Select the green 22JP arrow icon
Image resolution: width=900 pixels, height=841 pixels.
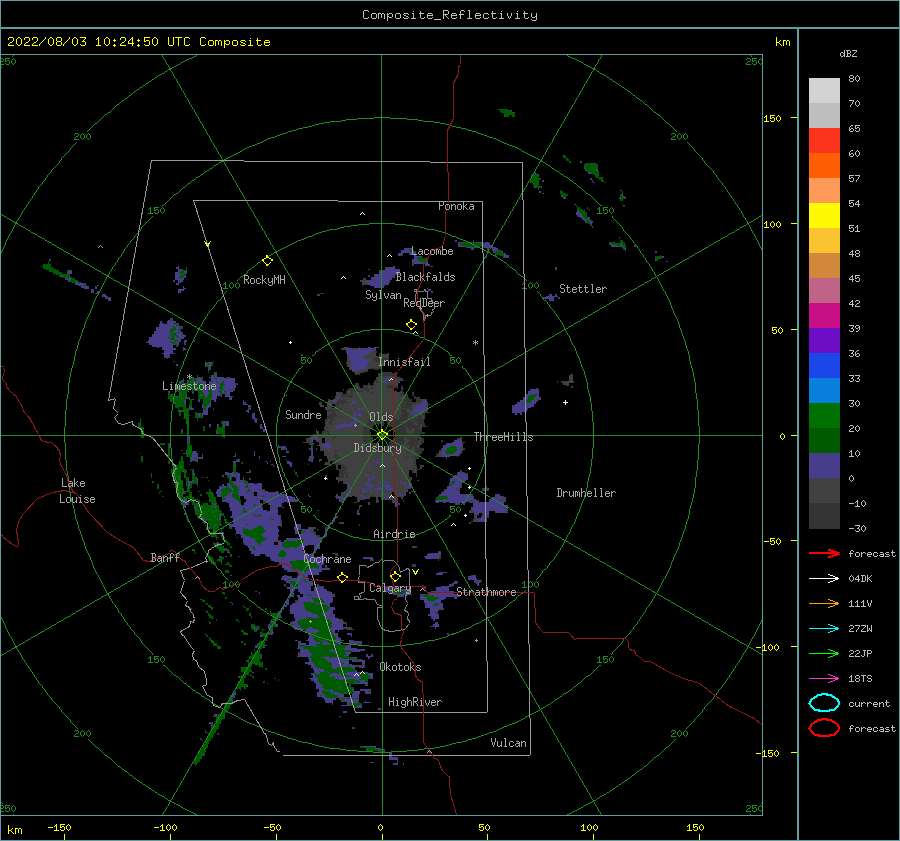(x=824, y=653)
